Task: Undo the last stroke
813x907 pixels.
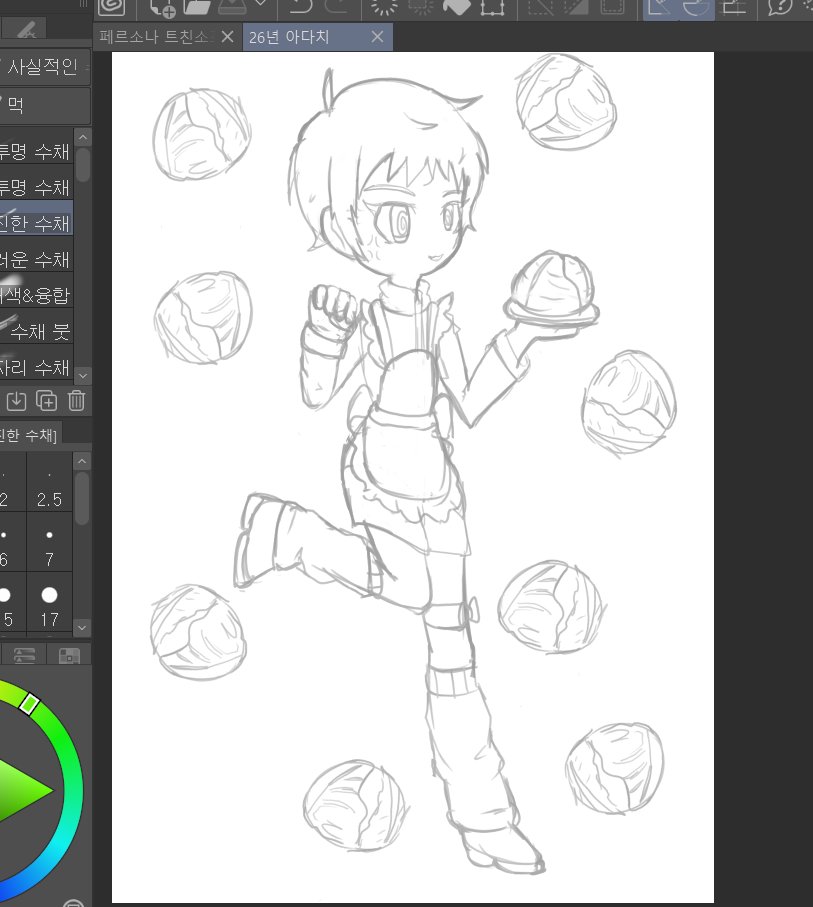Action: 300,6
